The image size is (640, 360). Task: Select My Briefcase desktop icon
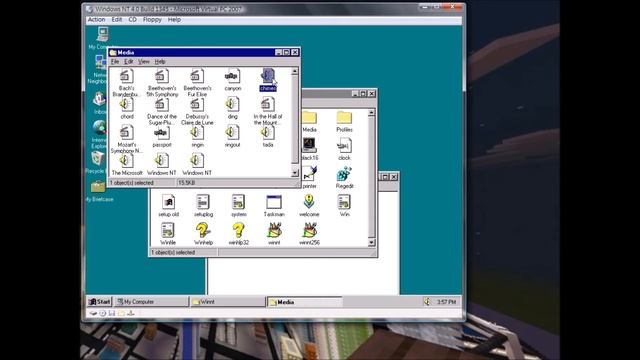point(98,187)
